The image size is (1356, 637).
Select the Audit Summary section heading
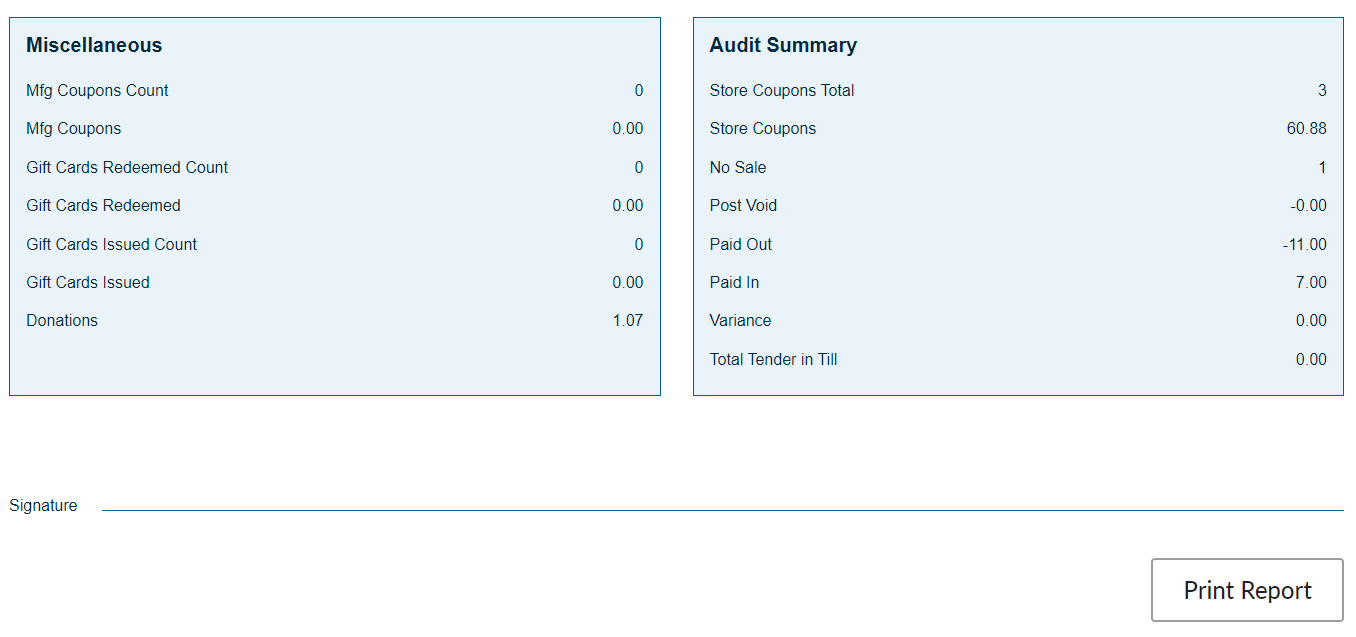tap(783, 45)
